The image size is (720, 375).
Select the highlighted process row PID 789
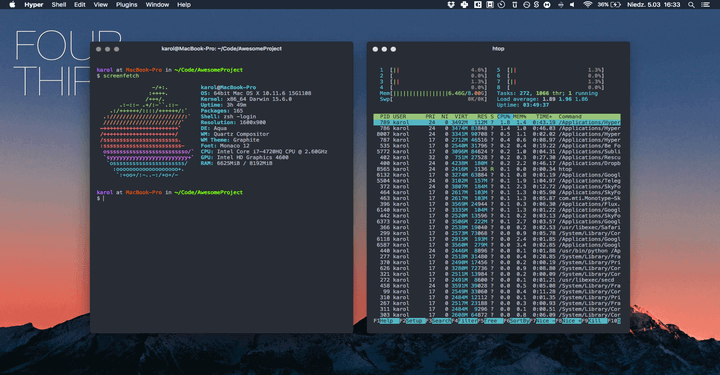click(497, 123)
